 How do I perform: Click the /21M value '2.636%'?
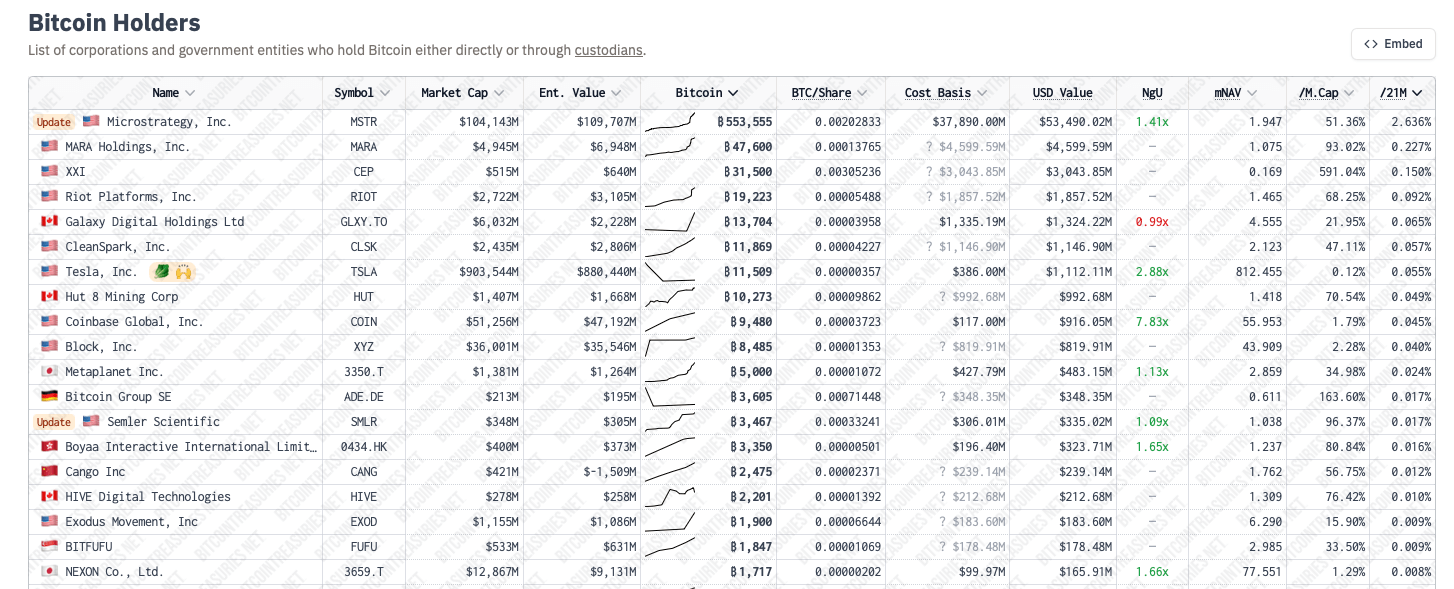coord(1411,122)
